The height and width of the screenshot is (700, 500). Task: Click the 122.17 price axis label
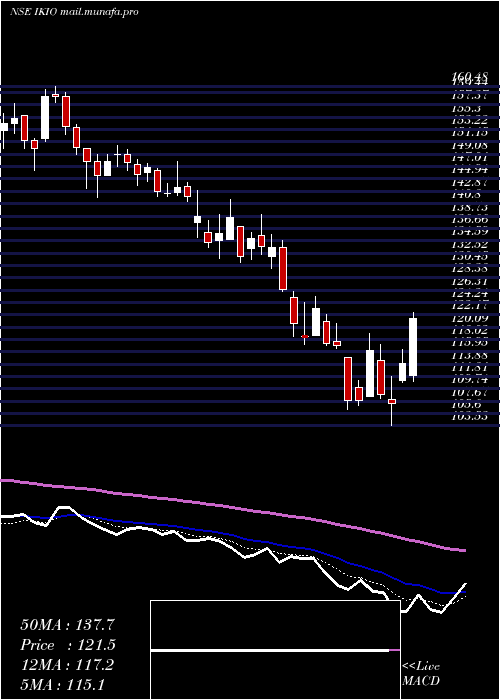click(469, 306)
